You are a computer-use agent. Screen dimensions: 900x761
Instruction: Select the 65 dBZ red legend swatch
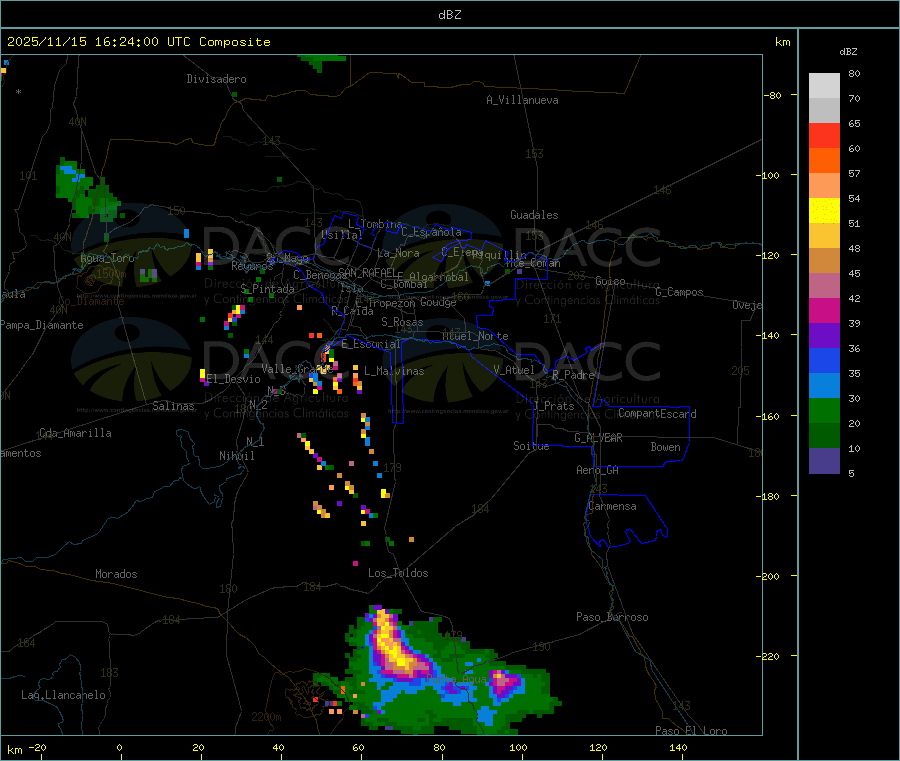824,135
